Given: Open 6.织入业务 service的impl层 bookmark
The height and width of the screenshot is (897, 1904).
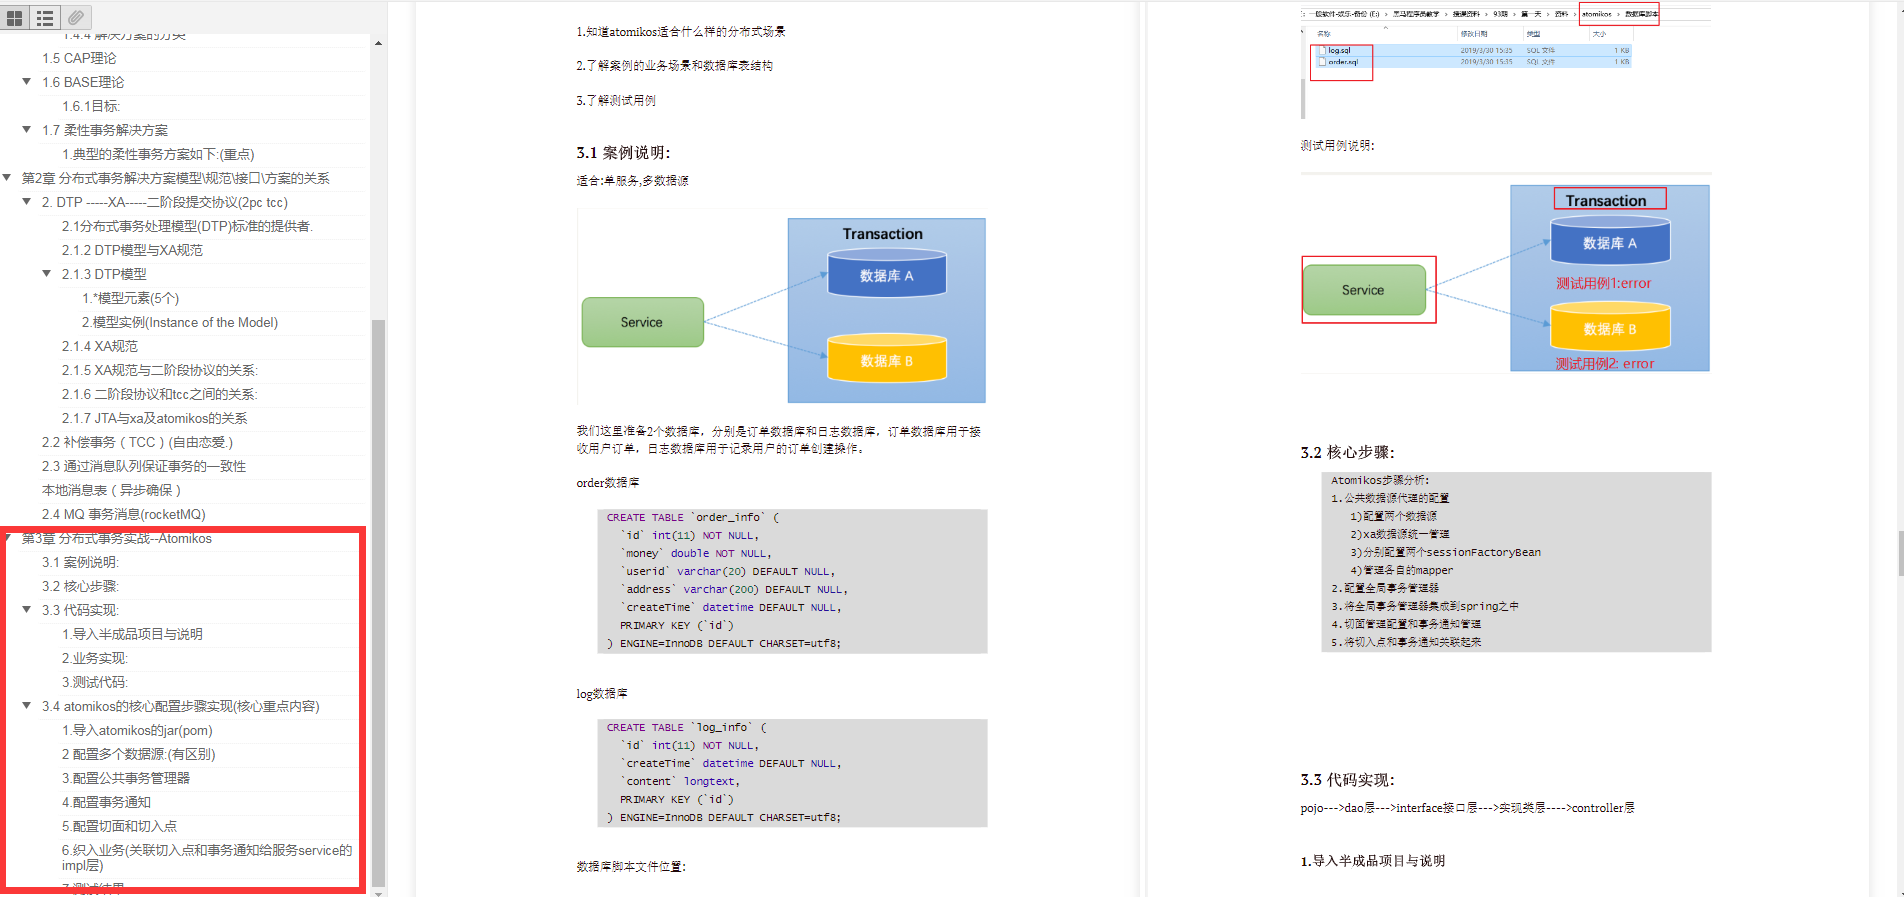Looking at the screenshot, I should click(207, 857).
